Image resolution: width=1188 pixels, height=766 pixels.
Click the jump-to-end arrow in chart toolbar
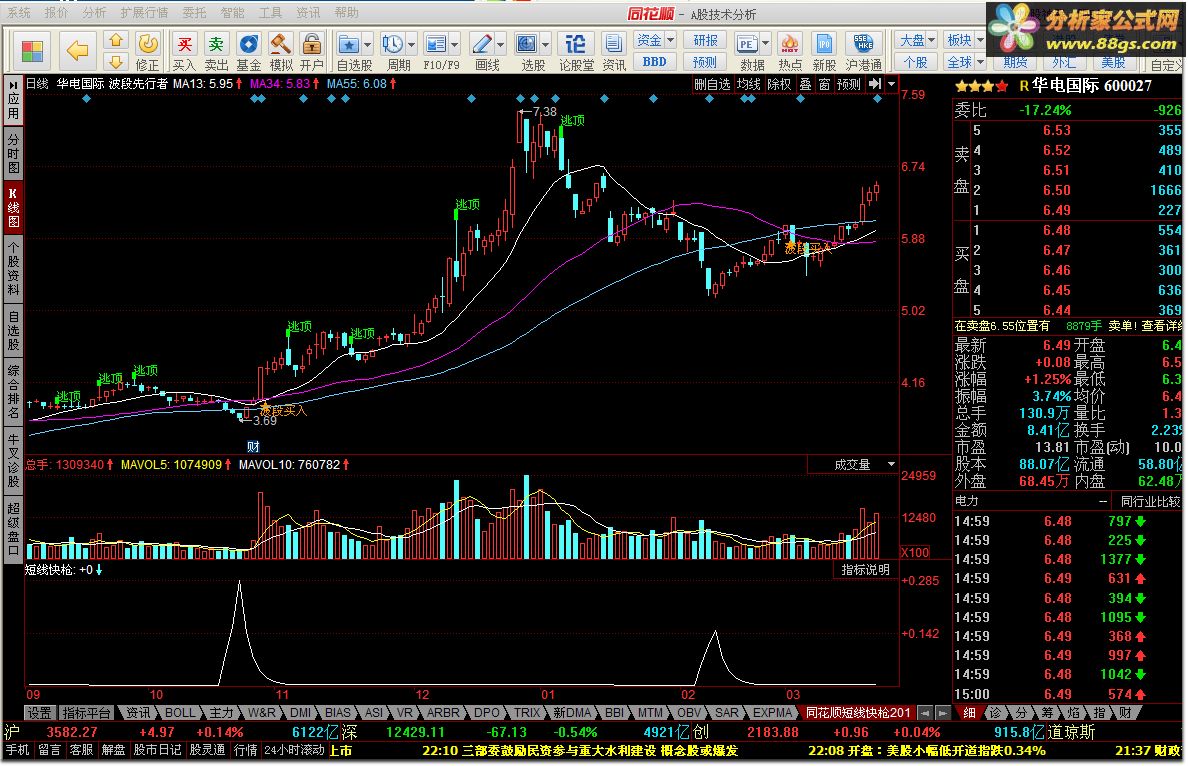tap(875, 84)
